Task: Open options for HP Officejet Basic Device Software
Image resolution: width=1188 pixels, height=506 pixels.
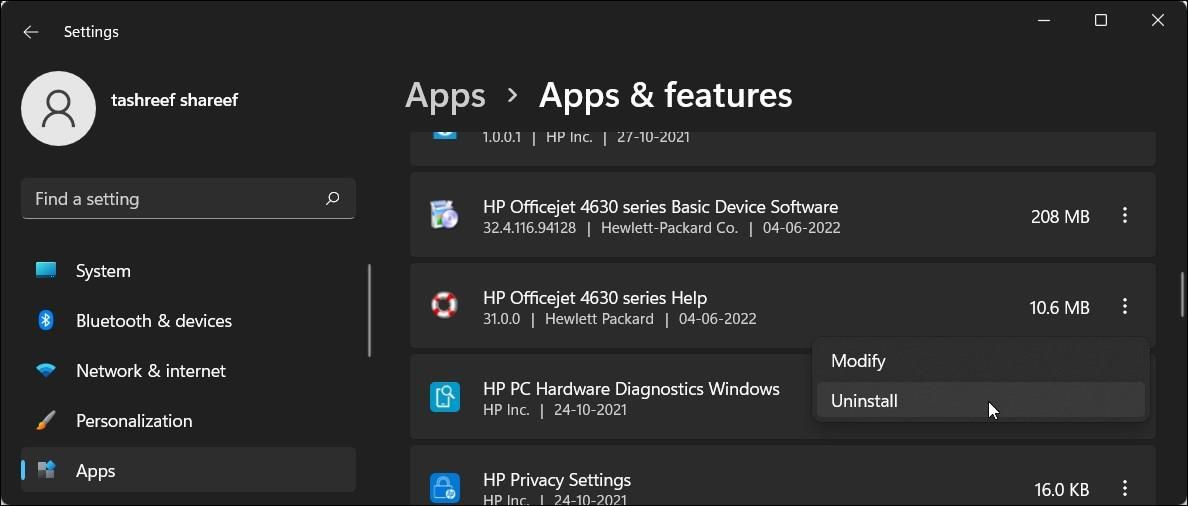Action: click(1125, 216)
